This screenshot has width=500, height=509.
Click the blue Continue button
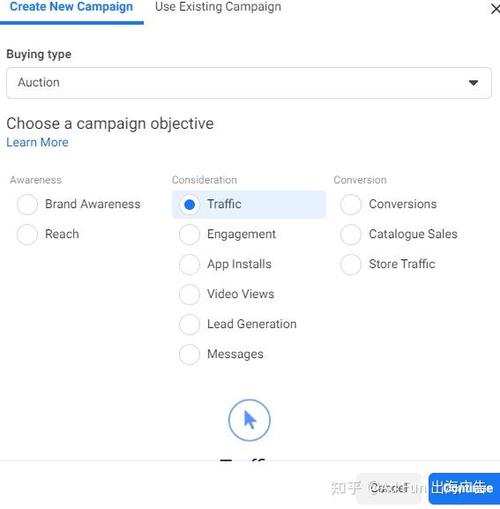[464, 488]
